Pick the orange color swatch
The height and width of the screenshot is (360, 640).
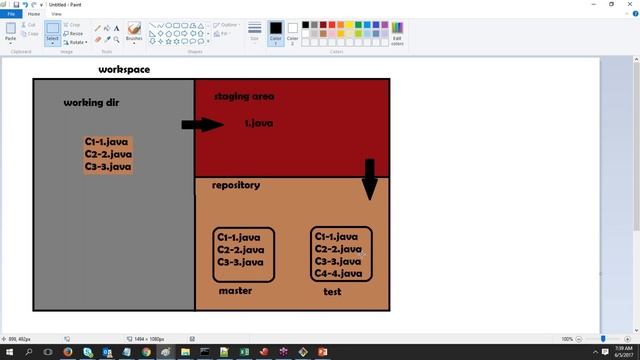tap(341, 25)
